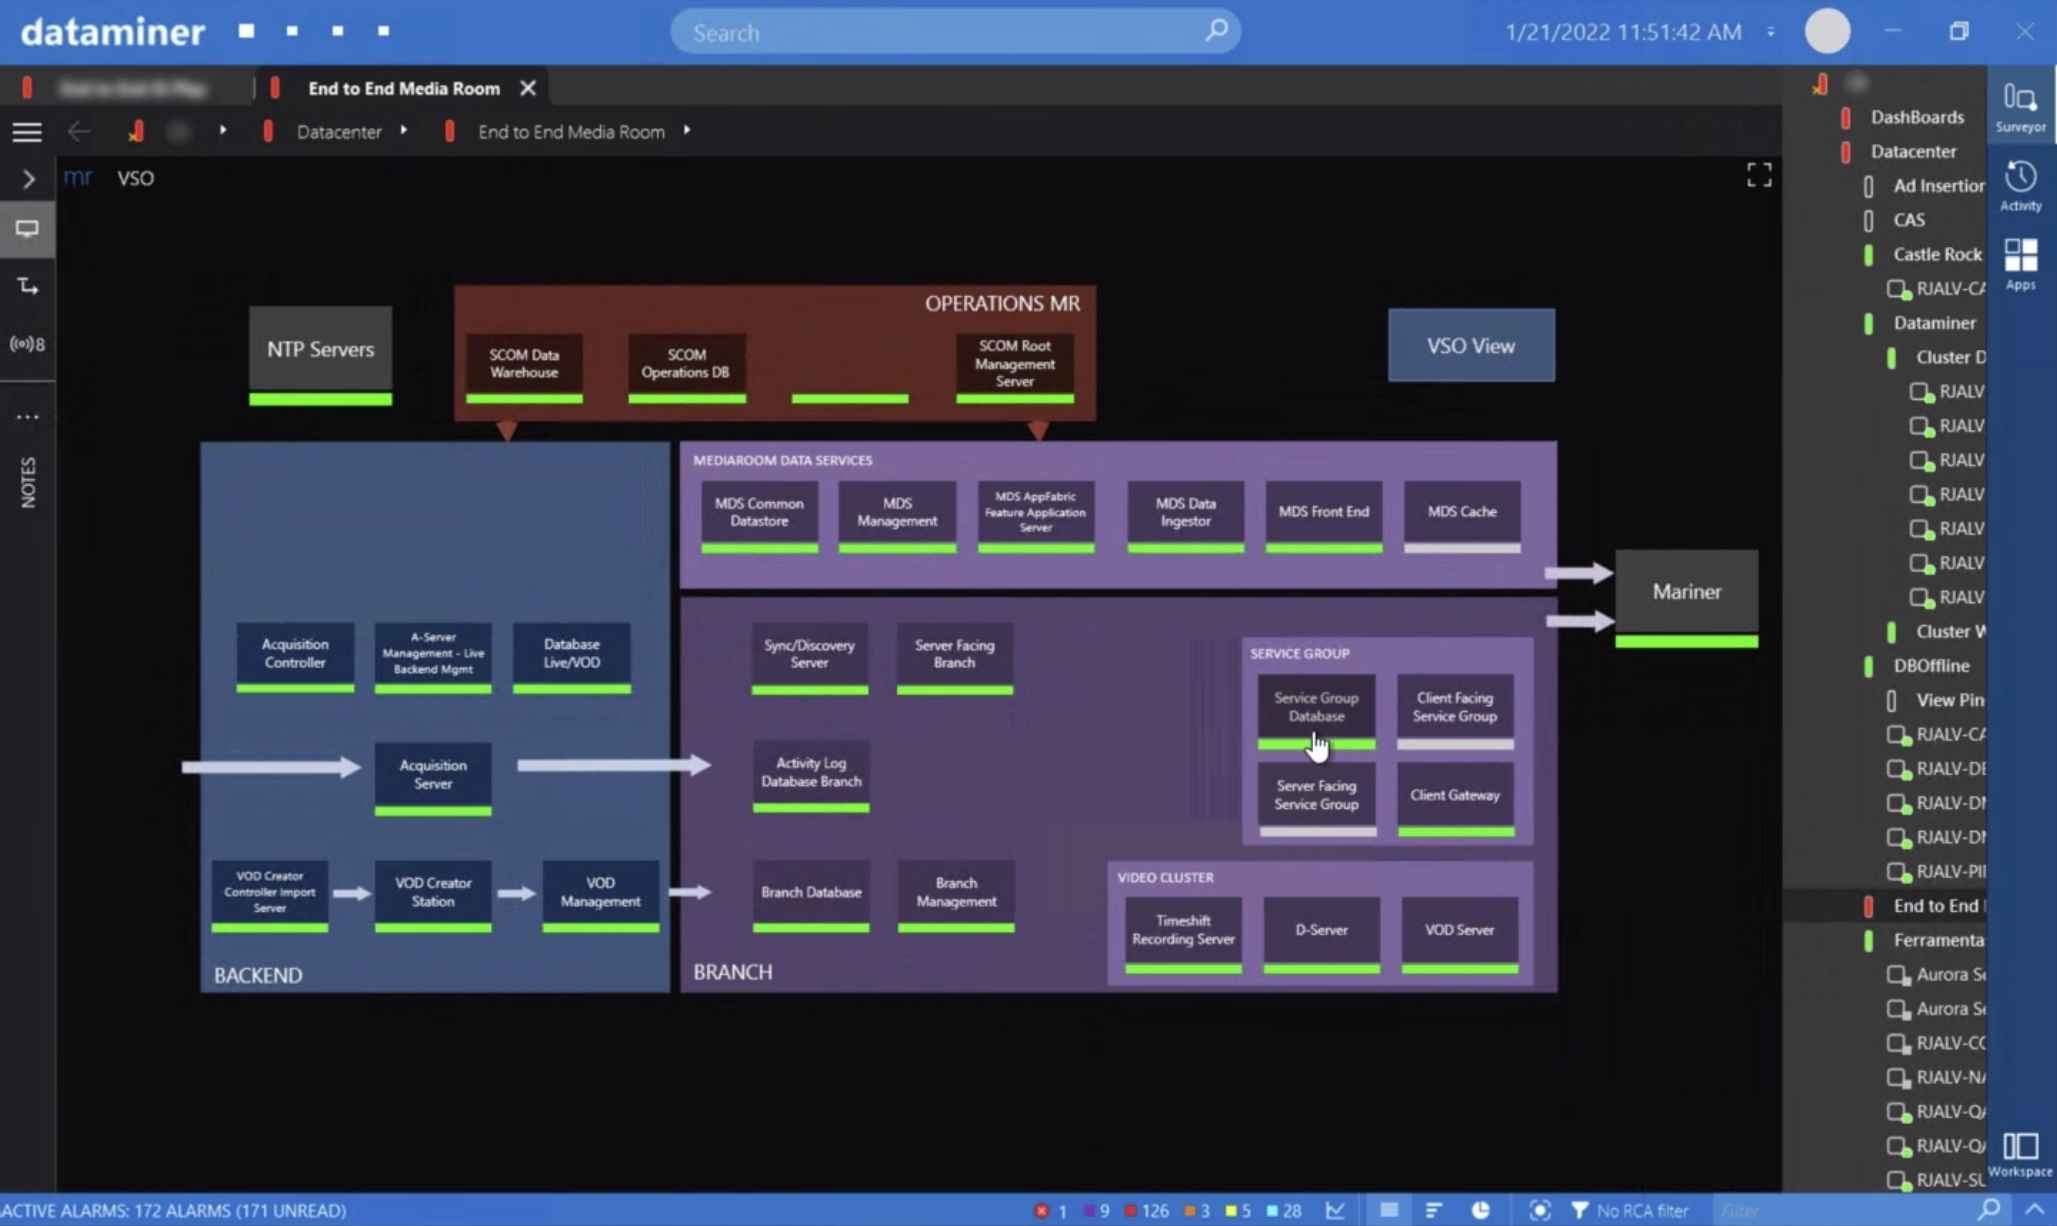Open the more options ellipsis in sidebar
Screen dimensions: 2057x1226
[x=27, y=417]
